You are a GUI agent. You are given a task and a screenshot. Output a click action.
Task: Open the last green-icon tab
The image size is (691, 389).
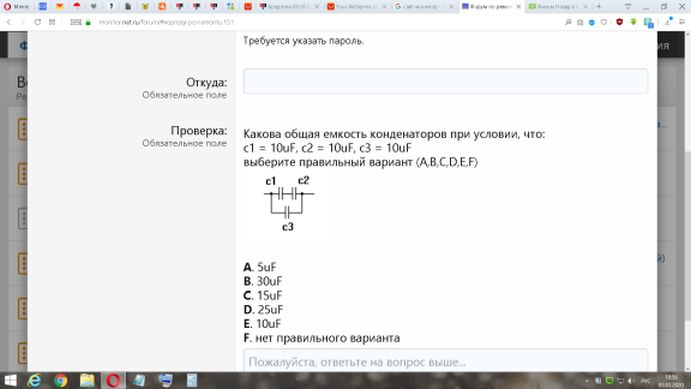pyautogui.click(x=558, y=6)
